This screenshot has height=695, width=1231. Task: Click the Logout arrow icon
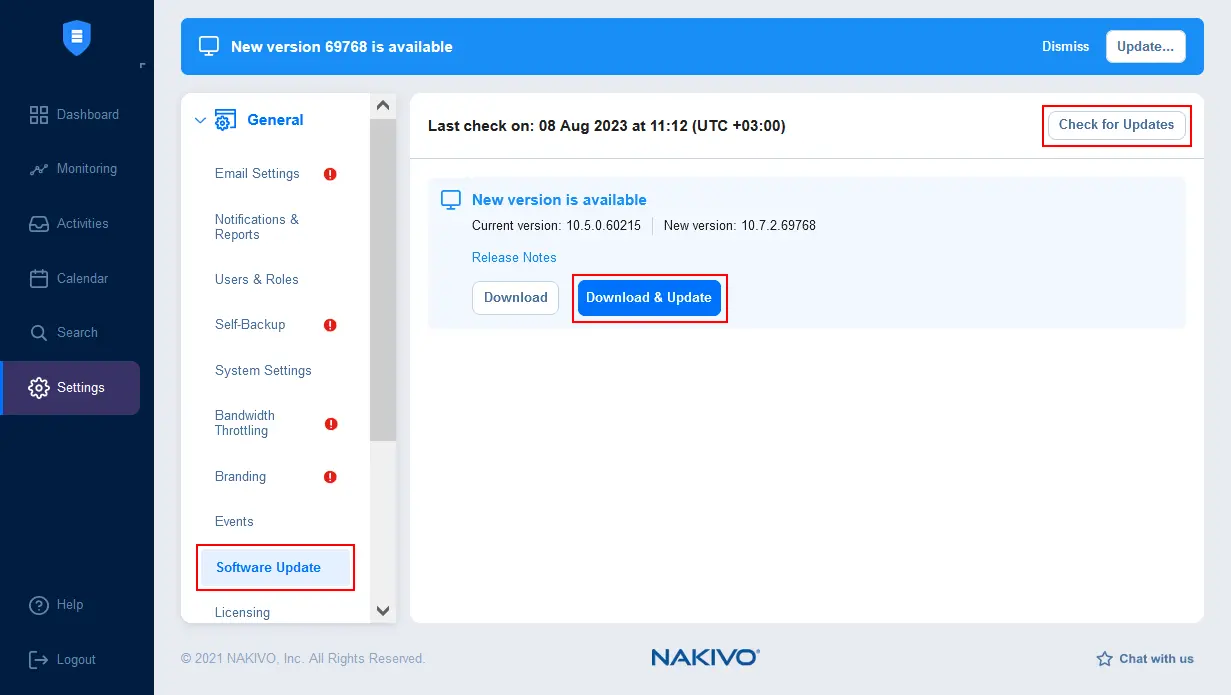39,660
